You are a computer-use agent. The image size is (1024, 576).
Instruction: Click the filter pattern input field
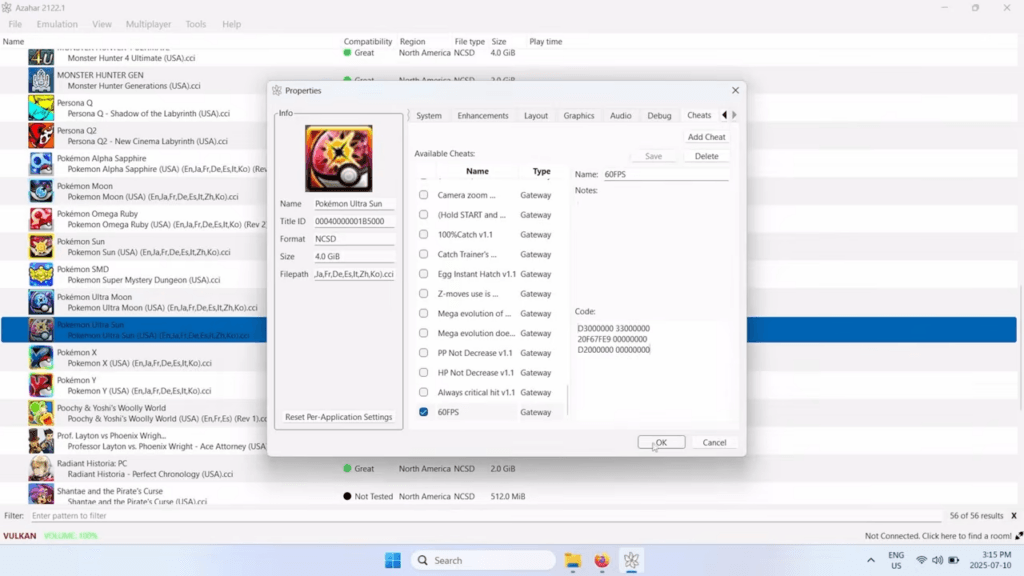(487, 516)
